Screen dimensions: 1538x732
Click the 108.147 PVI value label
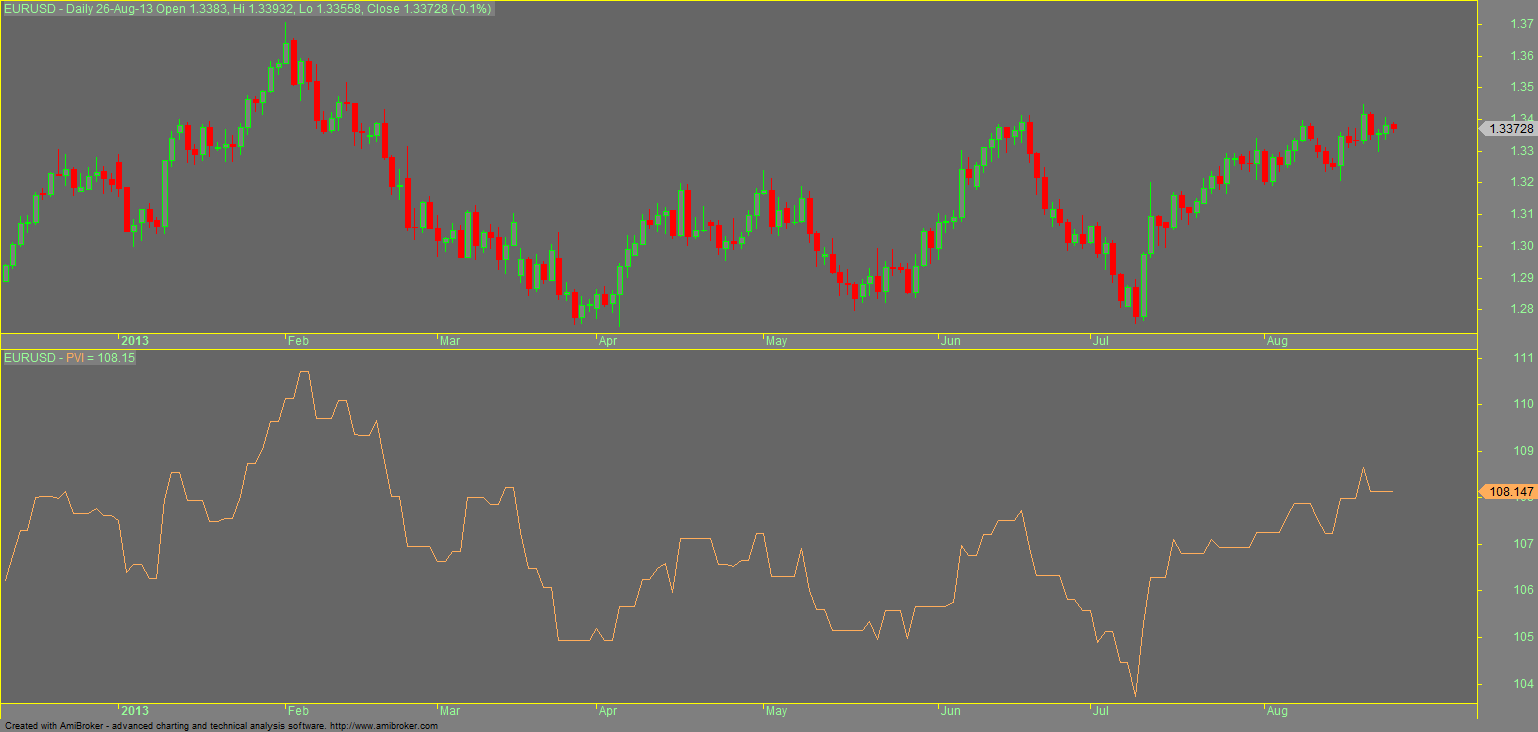pyautogui.click(x=1511, y=491)
